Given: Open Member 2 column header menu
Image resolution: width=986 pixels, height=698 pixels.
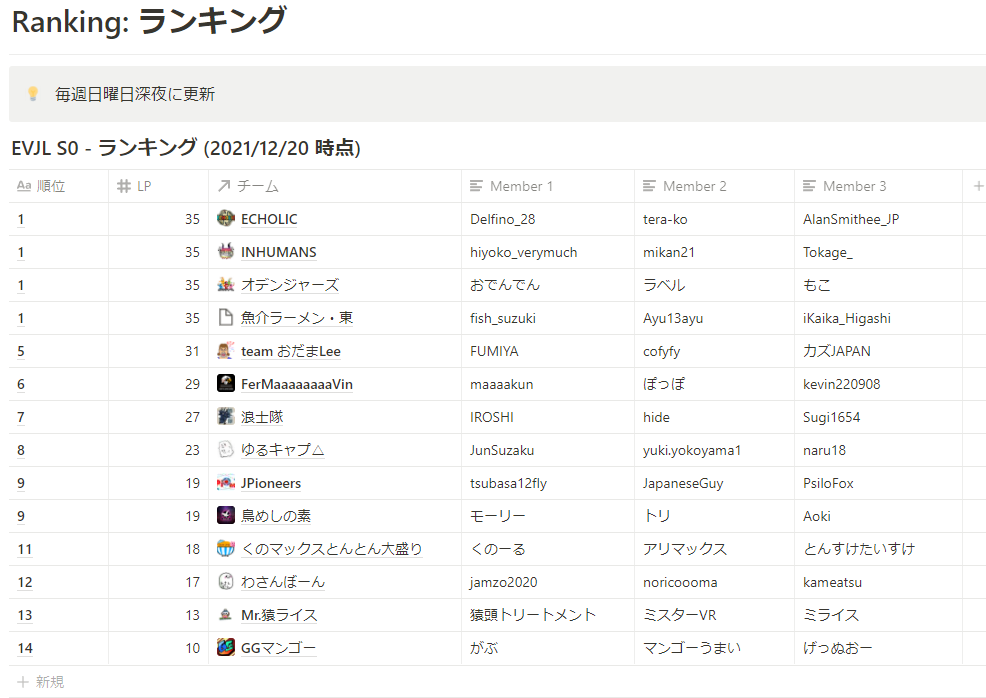Looking at the screenshot, I should pyautogui.click(x=714, y=186).
